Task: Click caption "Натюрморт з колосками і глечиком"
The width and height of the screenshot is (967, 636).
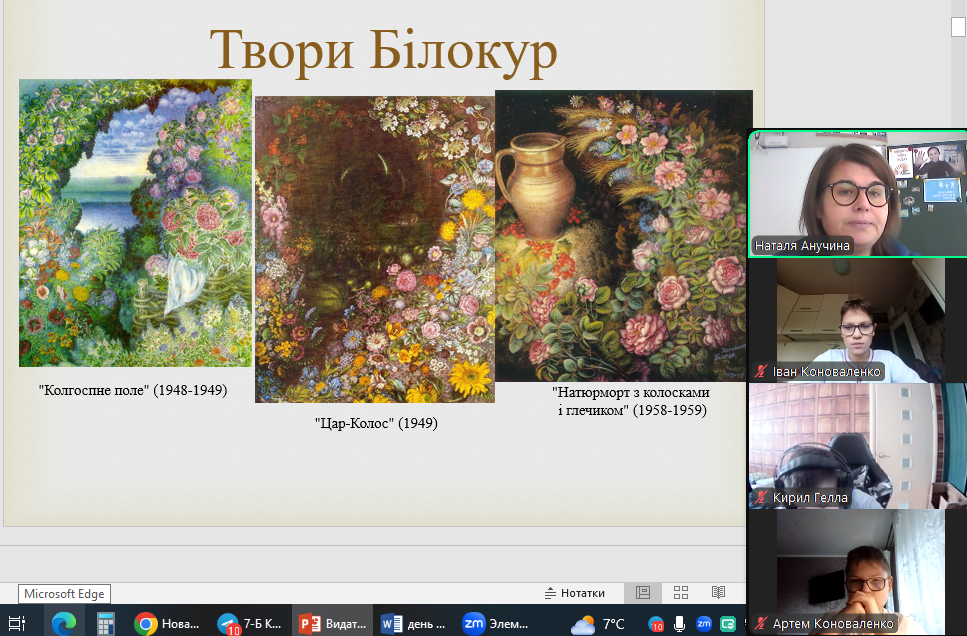Action: [x=631, y=402]
